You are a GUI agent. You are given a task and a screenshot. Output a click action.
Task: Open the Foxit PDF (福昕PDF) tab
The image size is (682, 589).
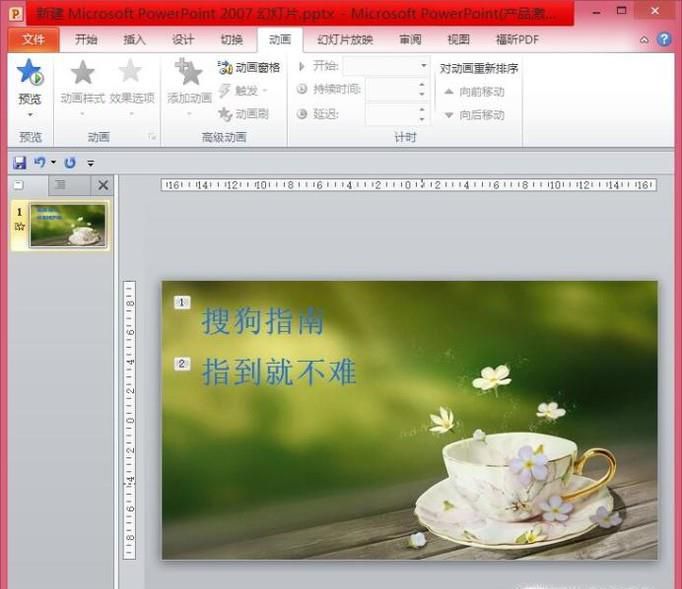517,40
